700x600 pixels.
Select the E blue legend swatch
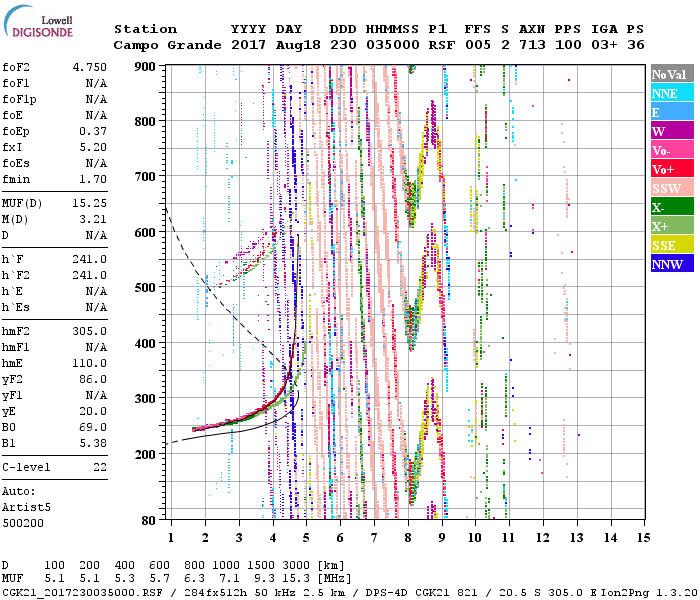(672, 112)
